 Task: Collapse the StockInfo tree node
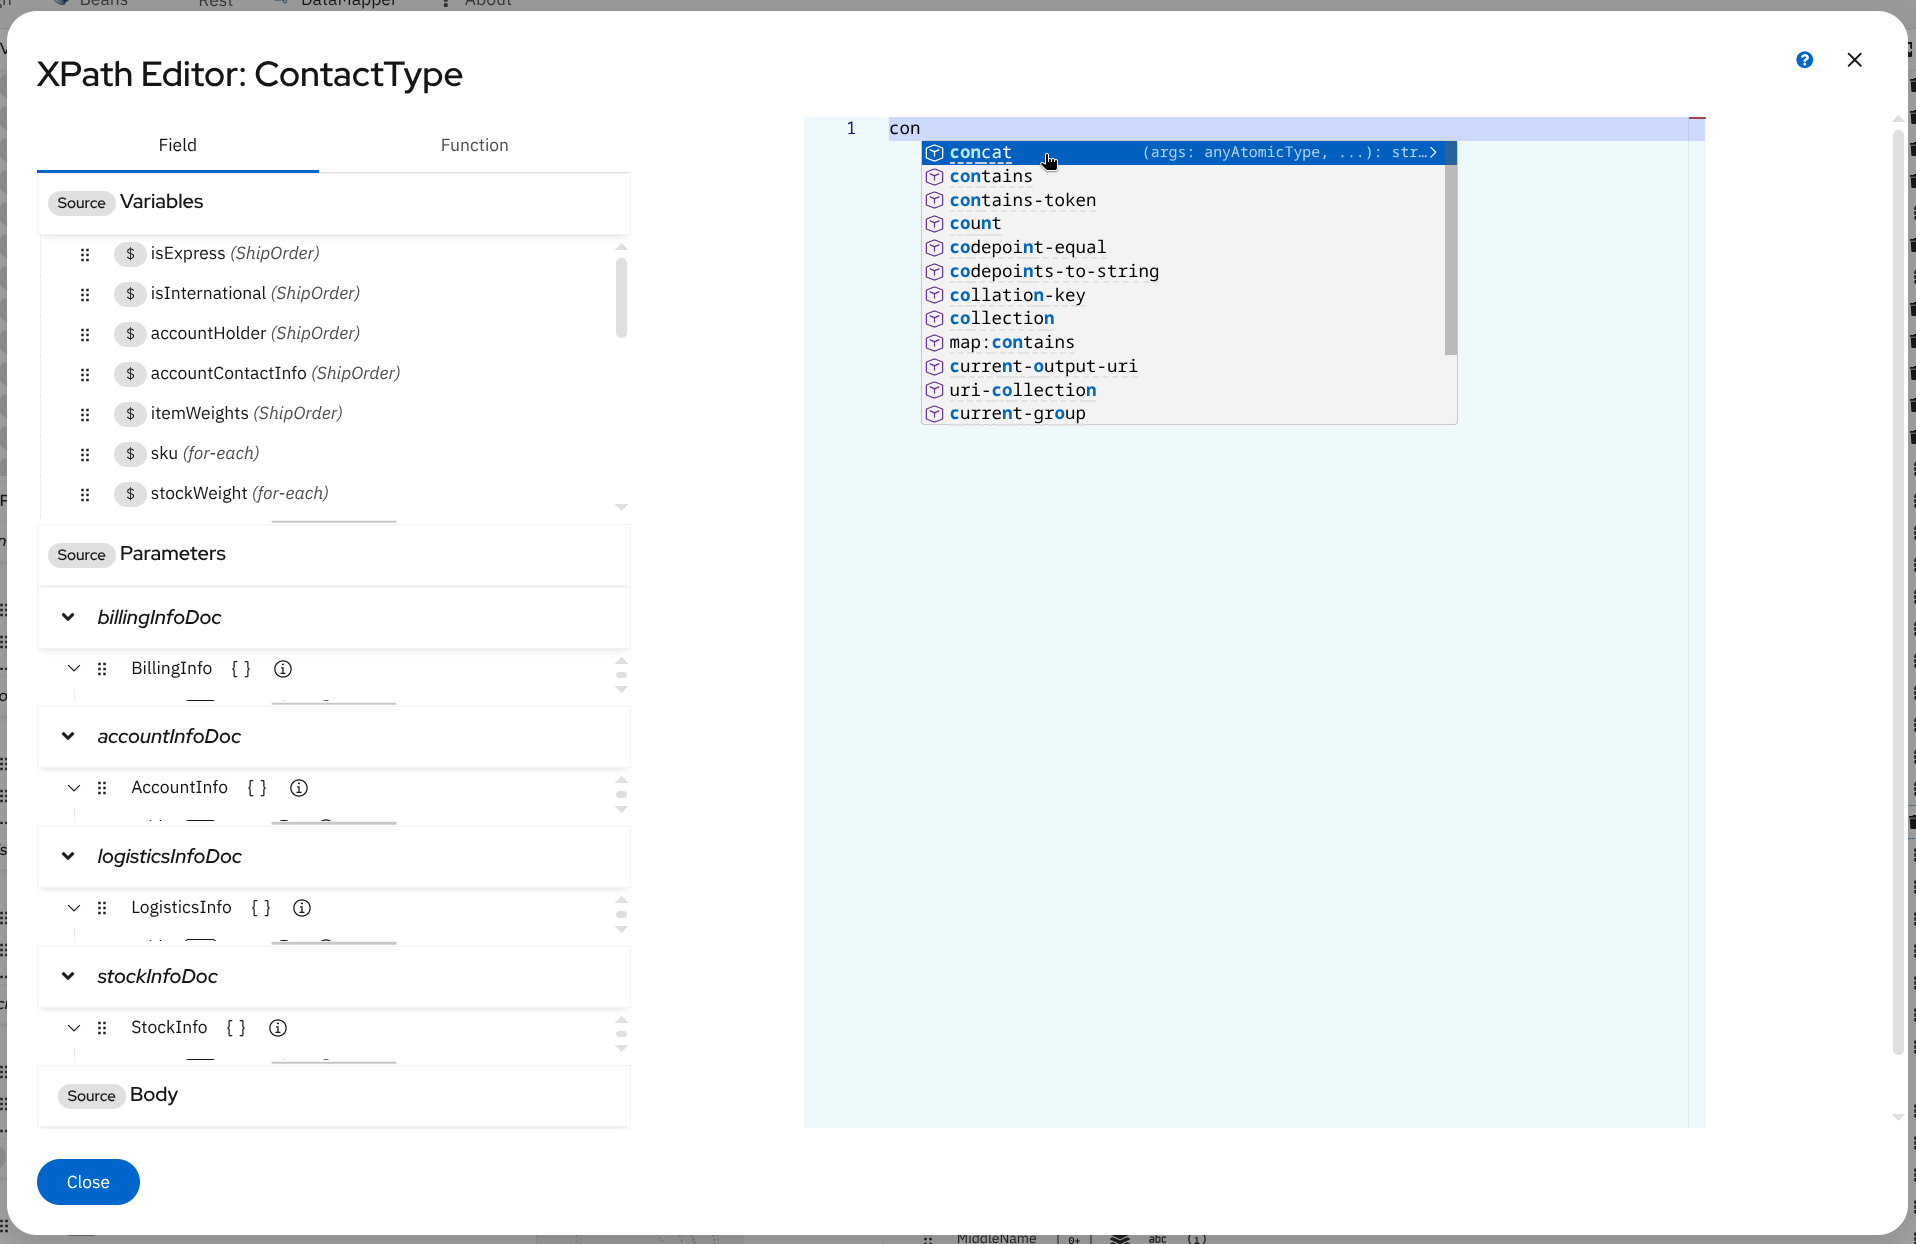point(74,1028)
